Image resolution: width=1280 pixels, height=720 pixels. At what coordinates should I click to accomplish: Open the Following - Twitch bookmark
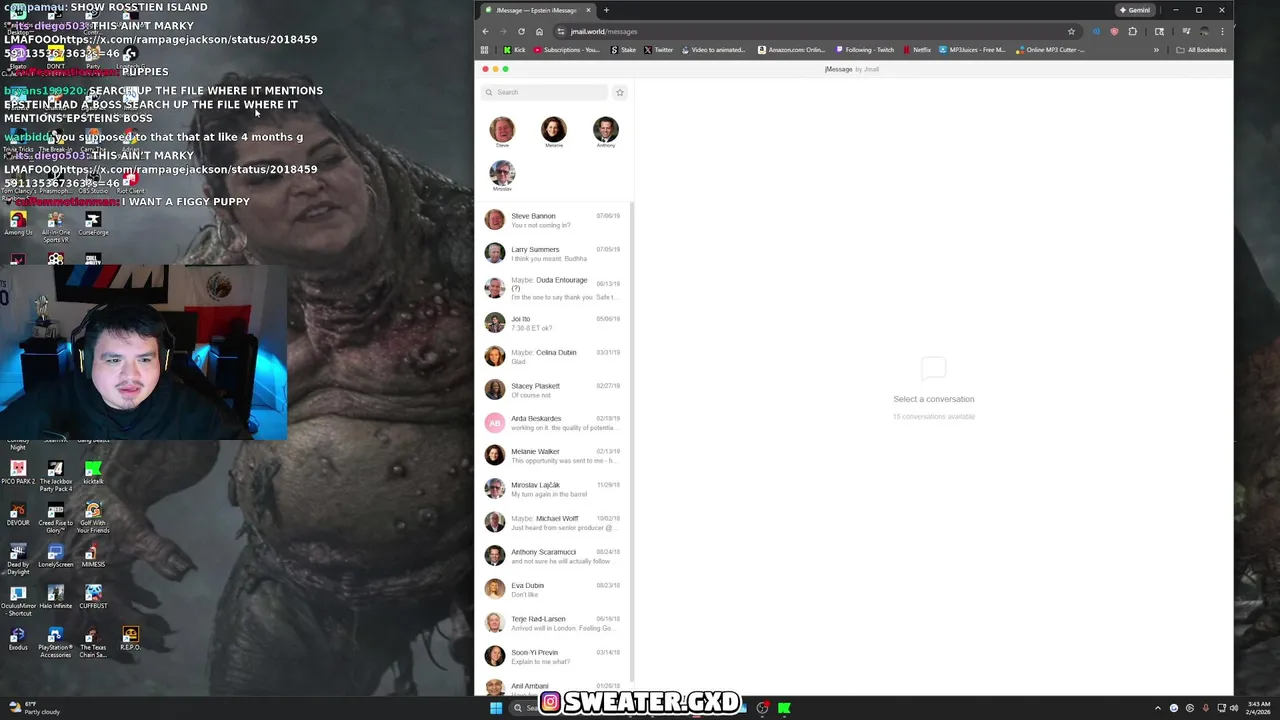865,50
